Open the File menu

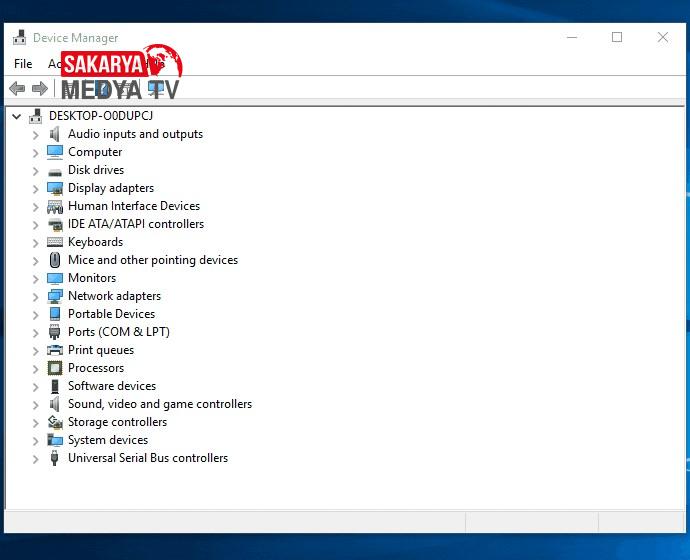pos(23,64)
